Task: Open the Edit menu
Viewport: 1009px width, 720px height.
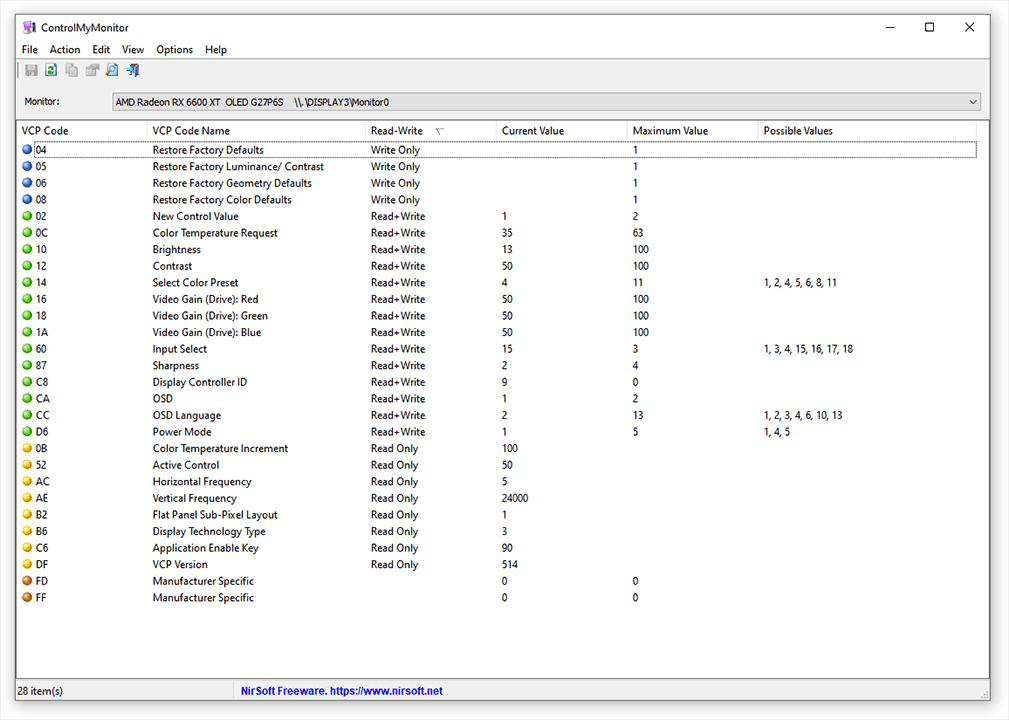Action: point(101,50)
